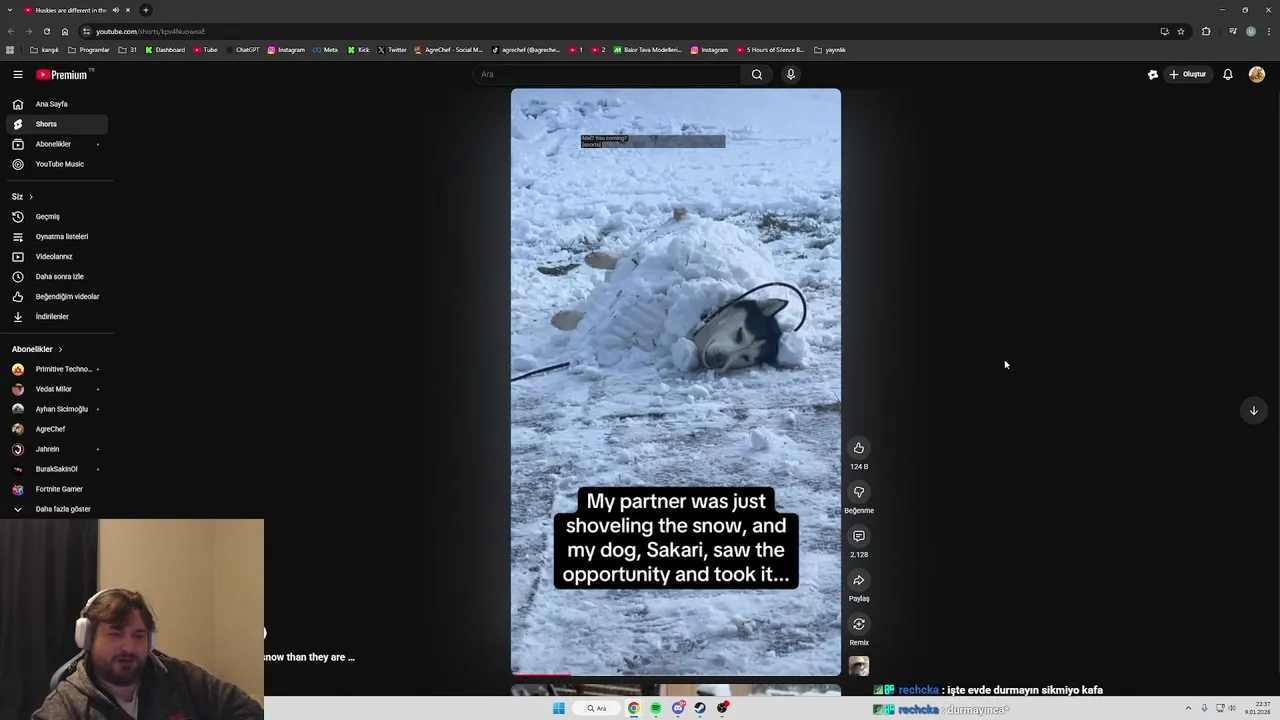Open YouTube Music from the sidebar
Image resolution: width=1280 pixels, height=720 pixels.
[56, 164]
